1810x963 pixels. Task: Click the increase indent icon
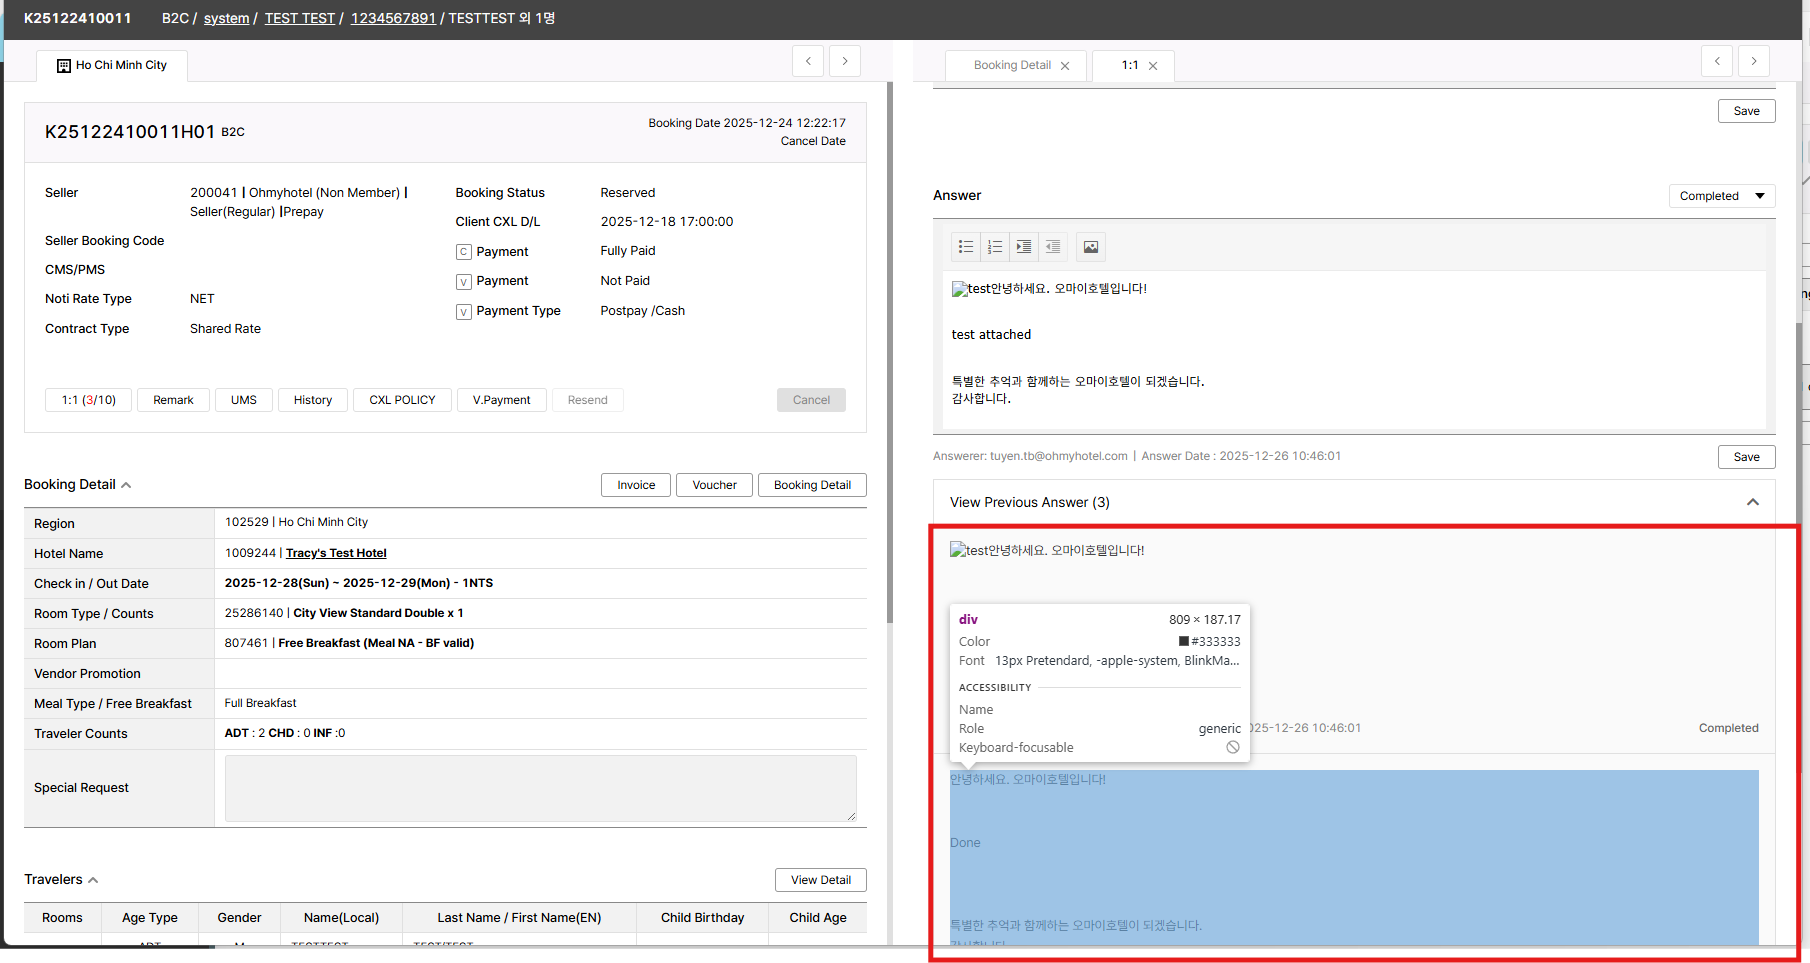tap(1024, 247)
